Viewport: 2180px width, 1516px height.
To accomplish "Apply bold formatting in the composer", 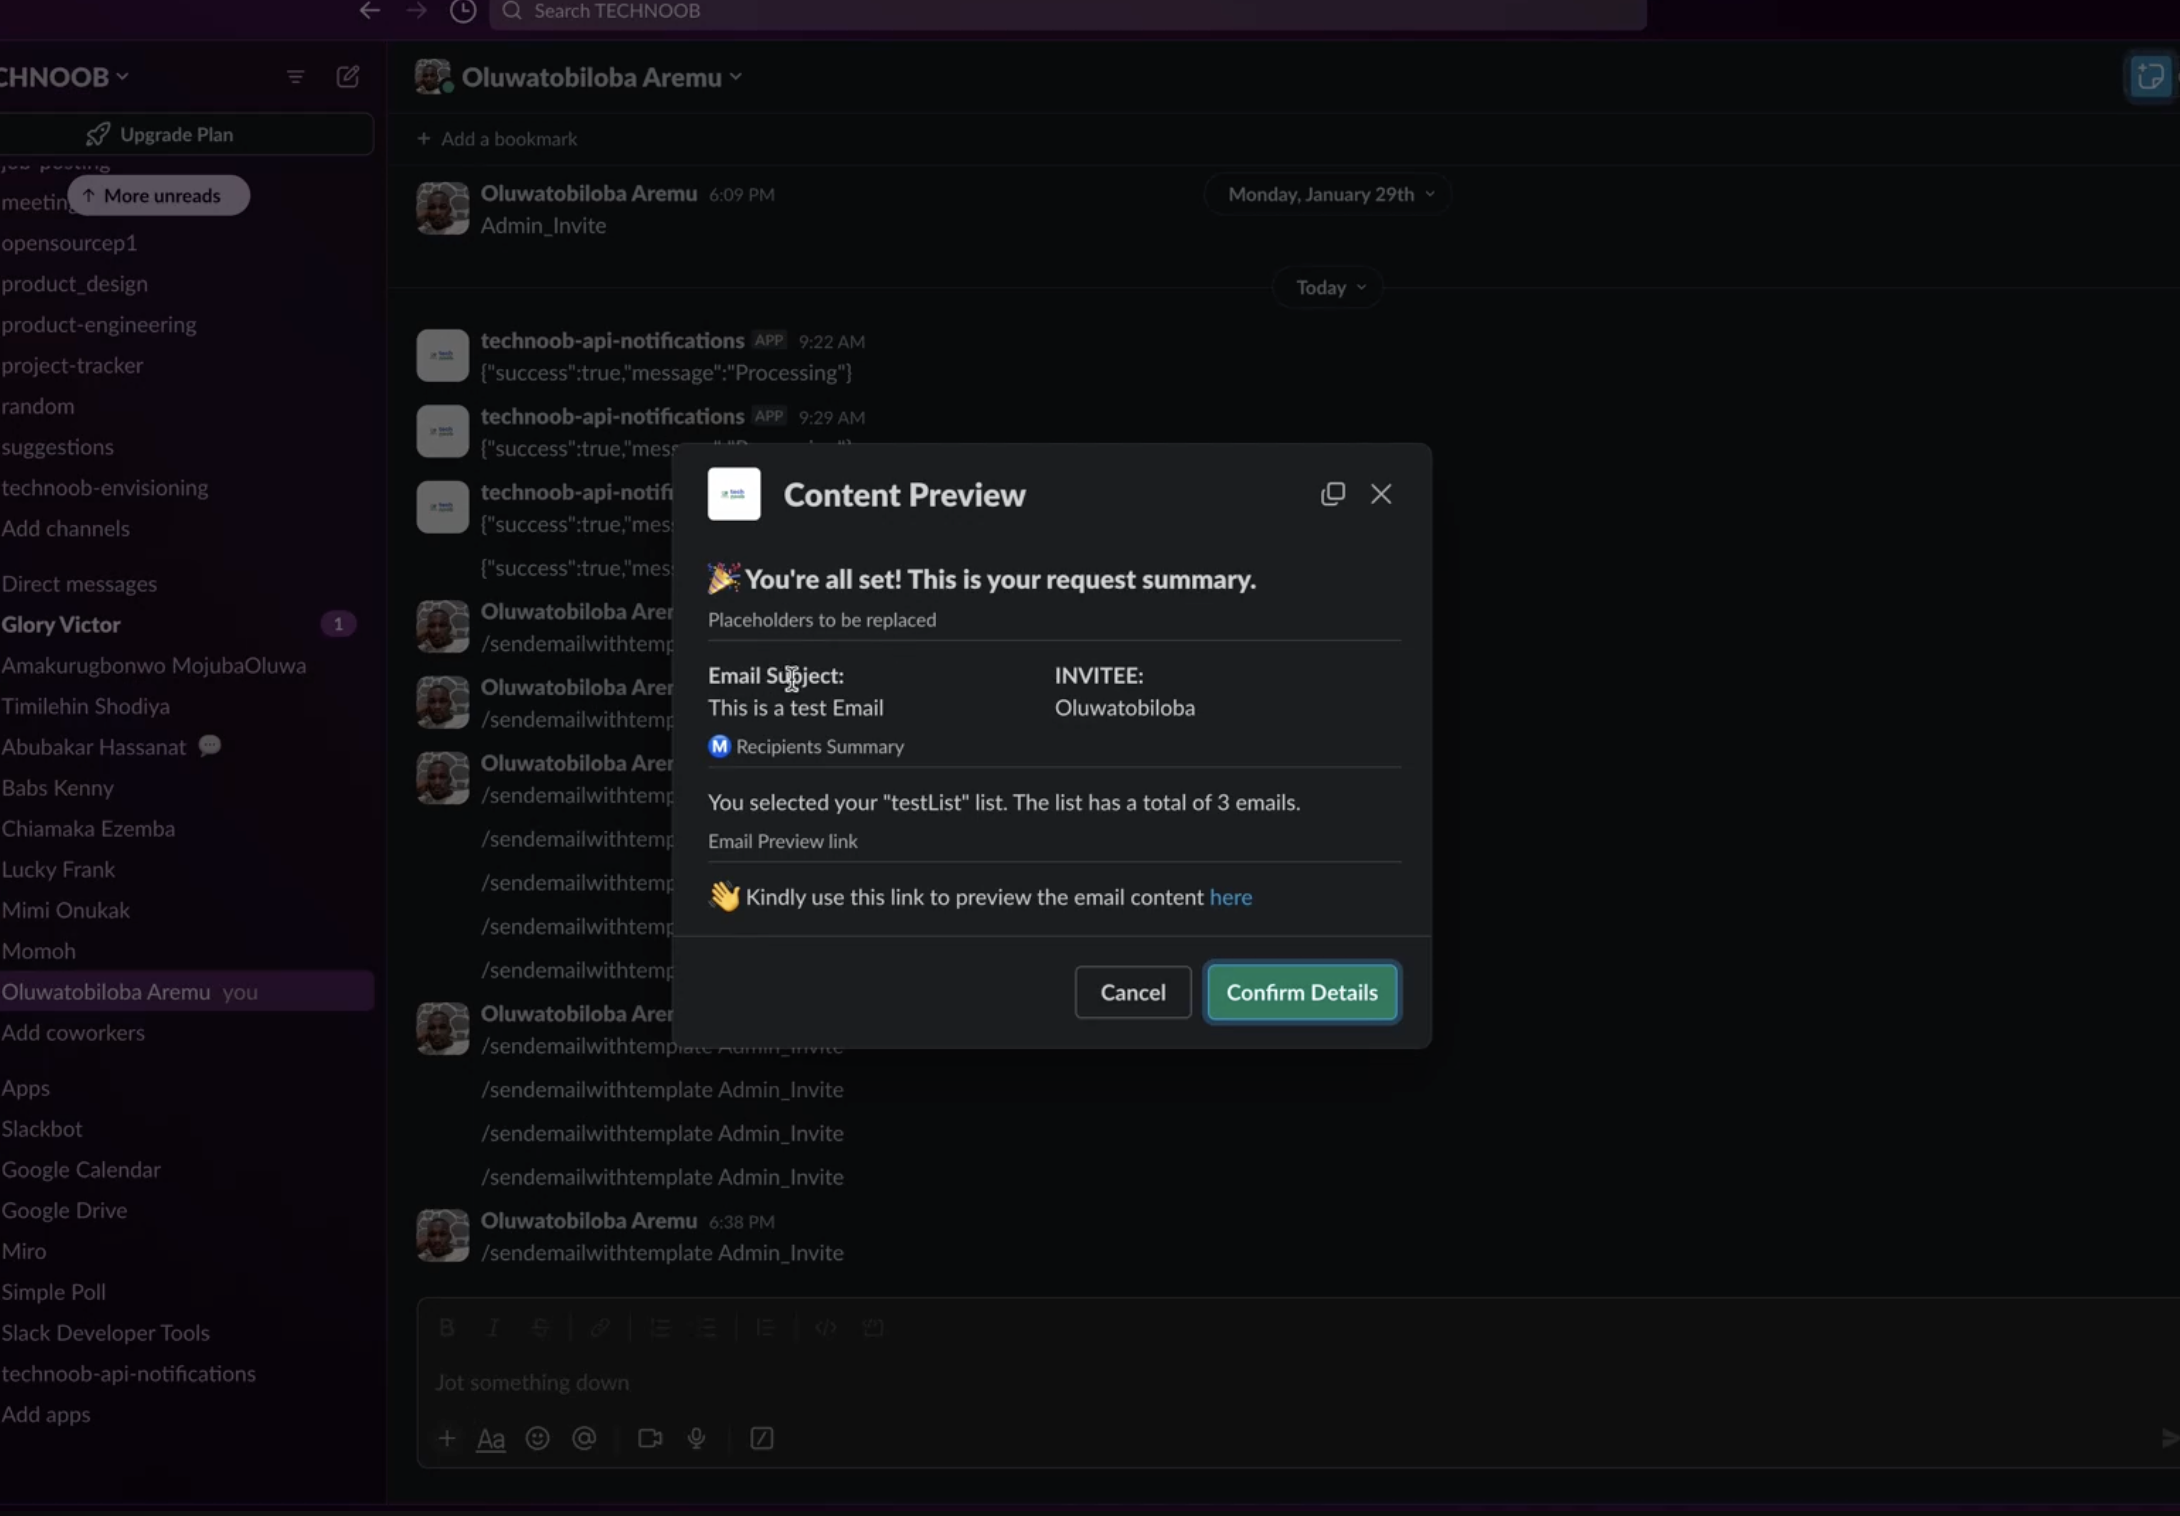I will tap(447, 1327).
